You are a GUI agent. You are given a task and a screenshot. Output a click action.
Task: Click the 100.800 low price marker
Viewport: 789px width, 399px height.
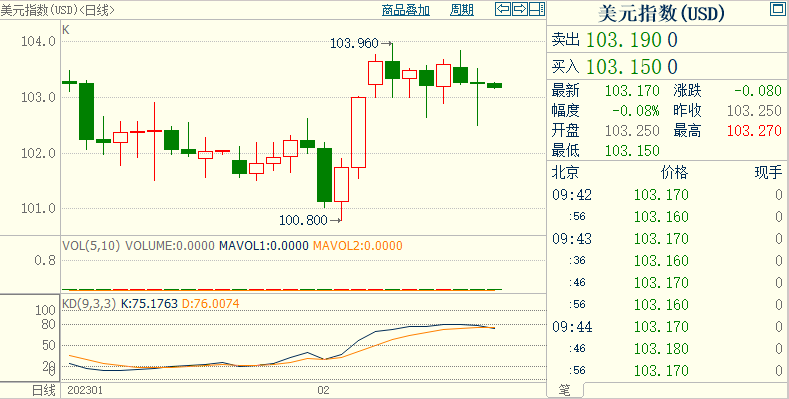303,220
